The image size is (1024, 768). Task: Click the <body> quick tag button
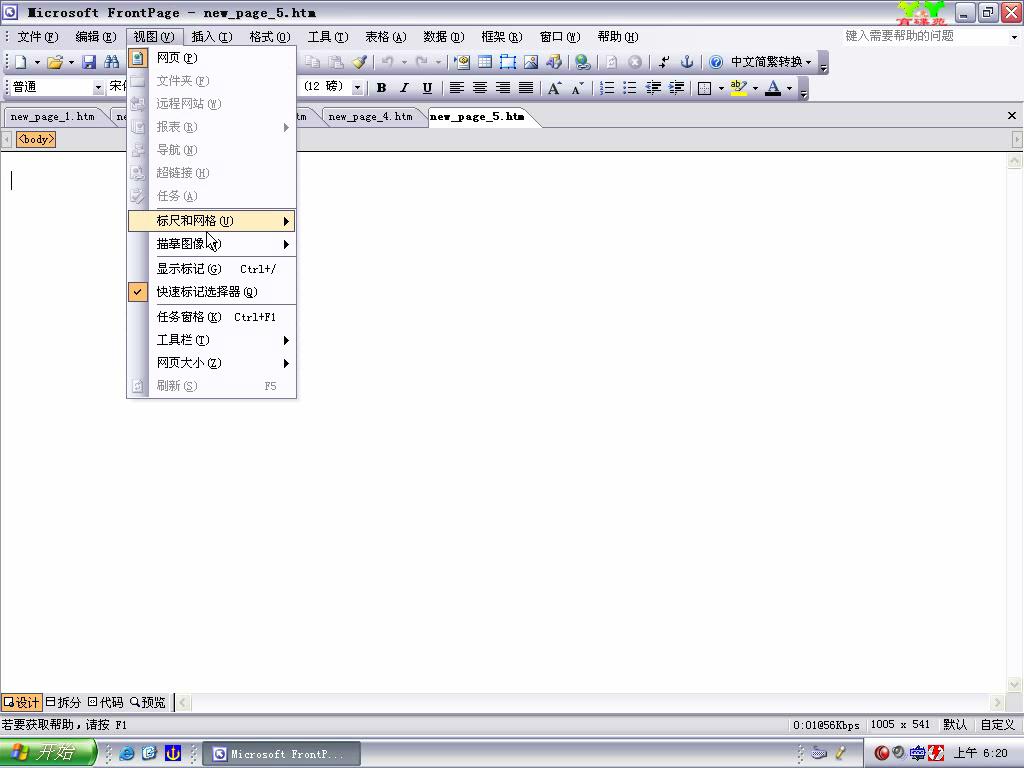pos(36,139)
